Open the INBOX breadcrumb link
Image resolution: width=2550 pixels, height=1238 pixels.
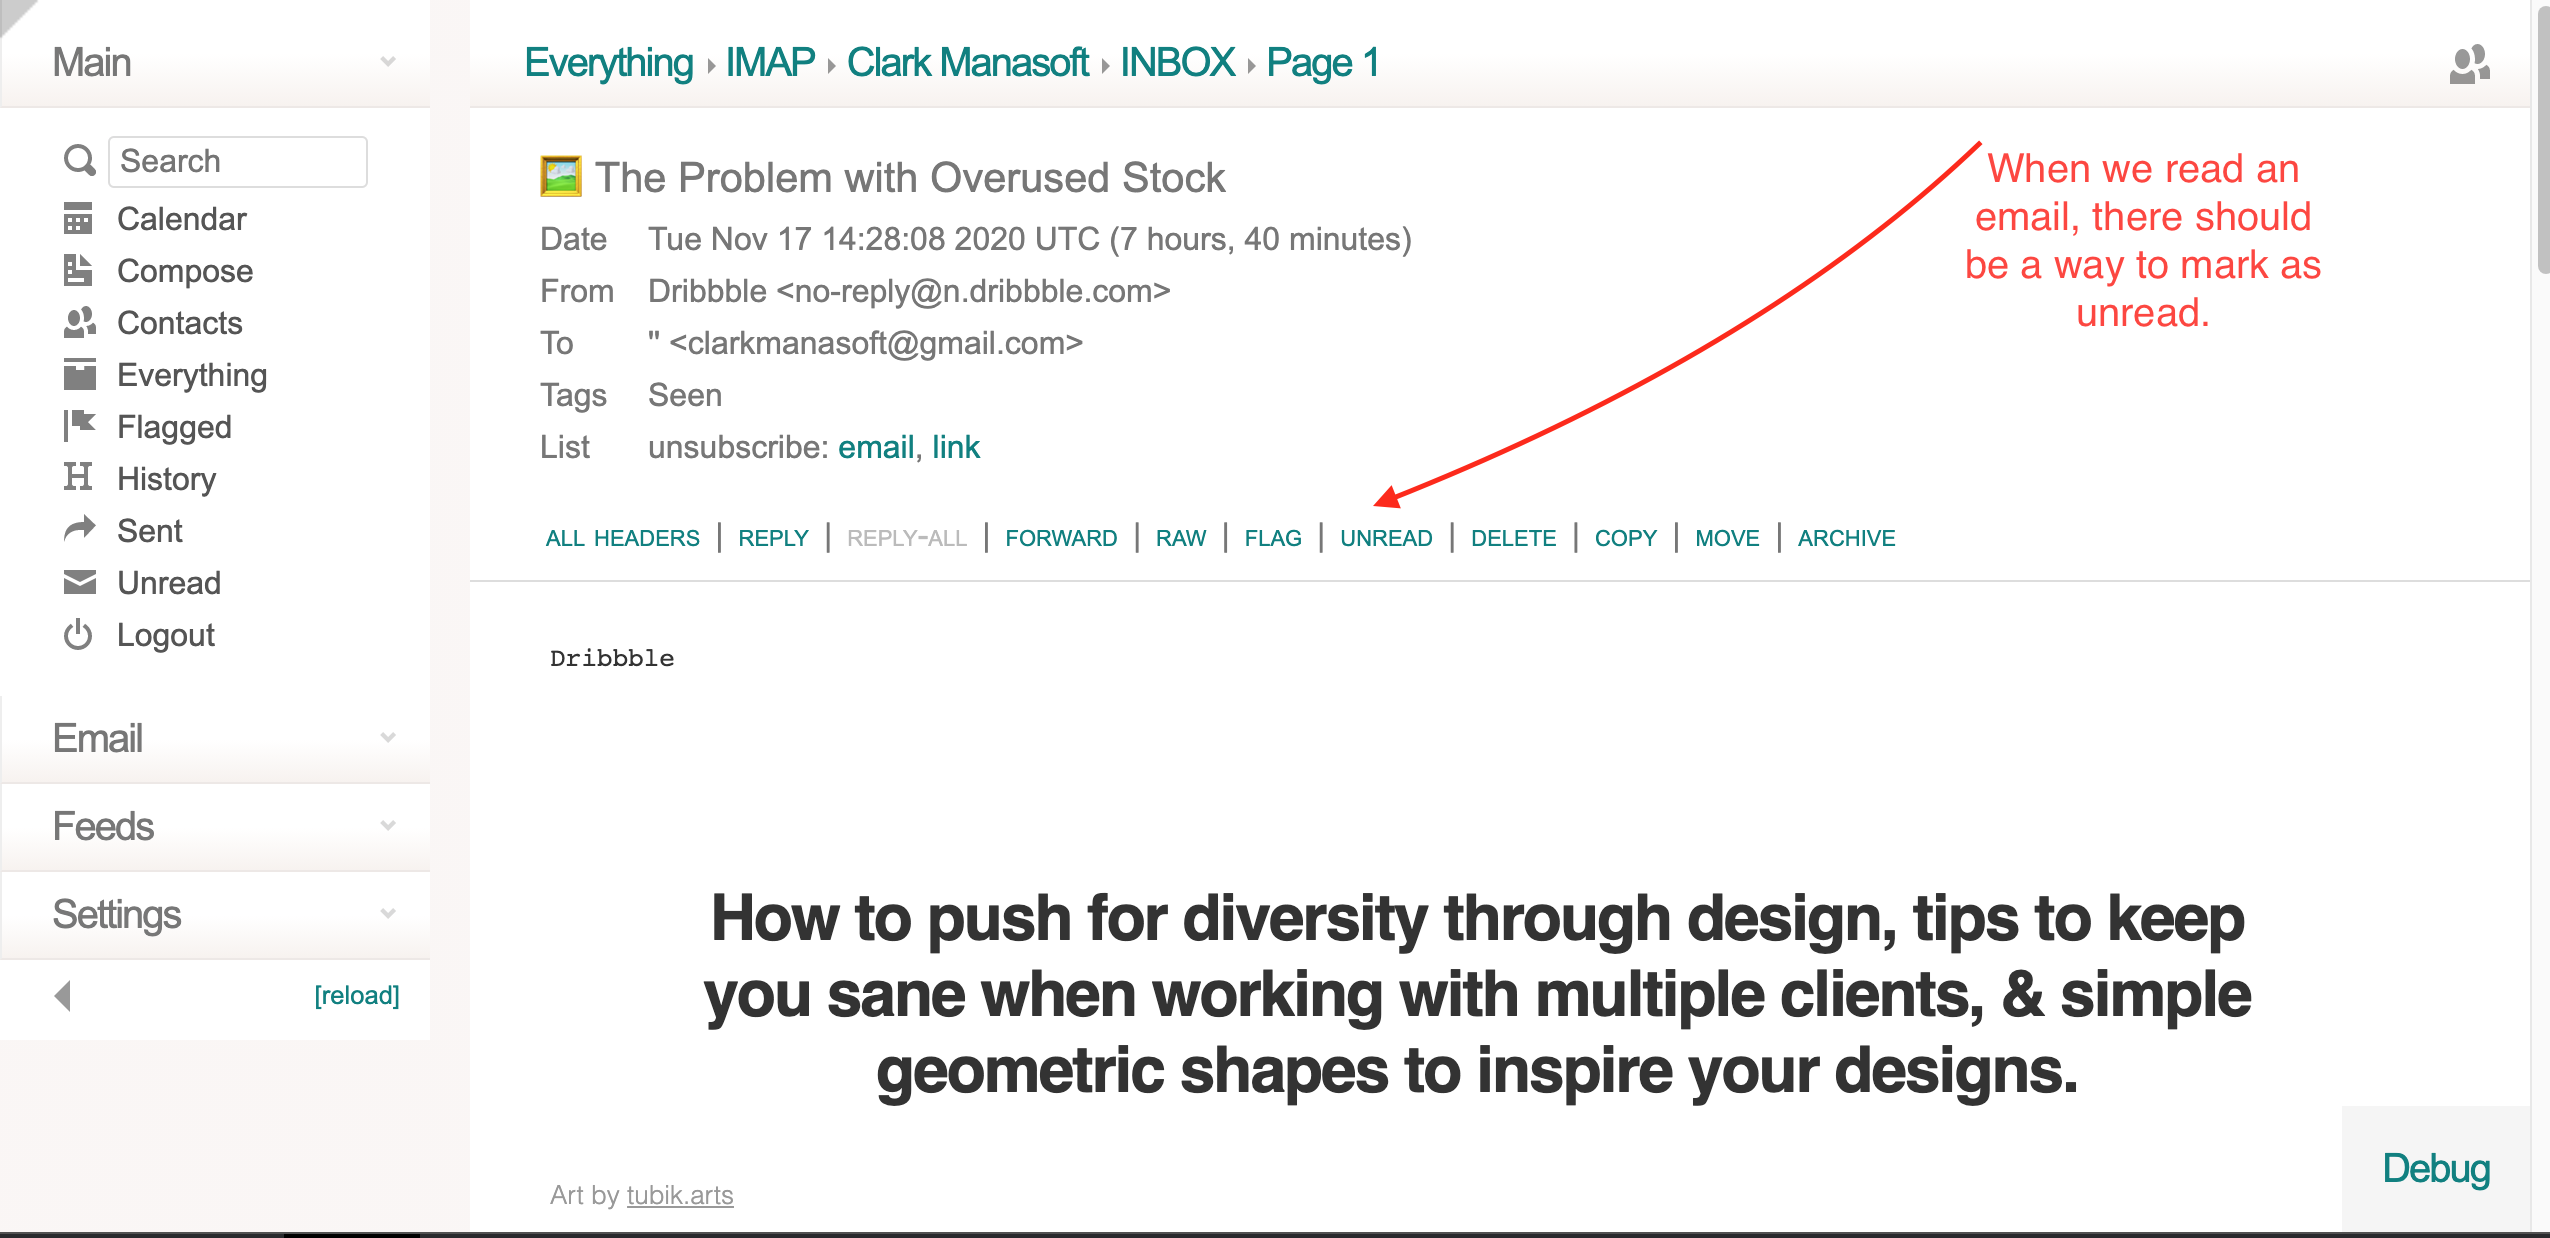(1176, 62)
